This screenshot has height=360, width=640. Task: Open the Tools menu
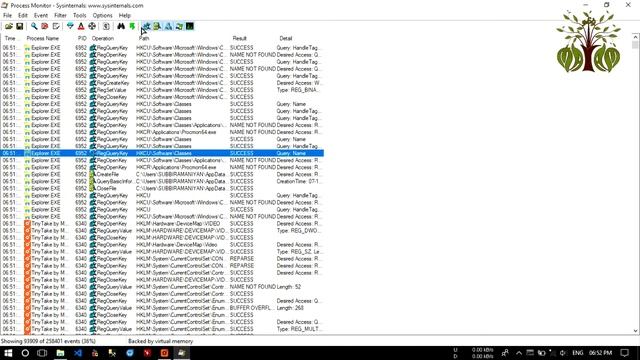(x=79, y=16)
